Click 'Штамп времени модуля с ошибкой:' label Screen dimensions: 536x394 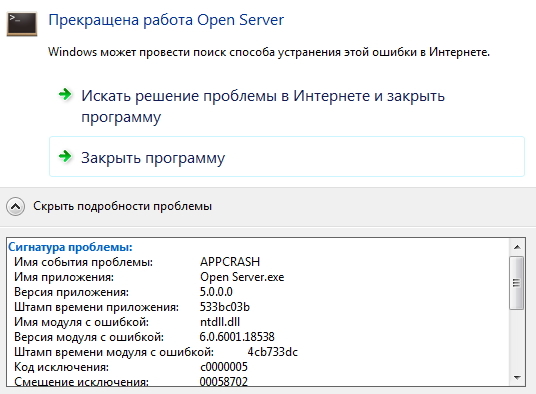[114, 352]
